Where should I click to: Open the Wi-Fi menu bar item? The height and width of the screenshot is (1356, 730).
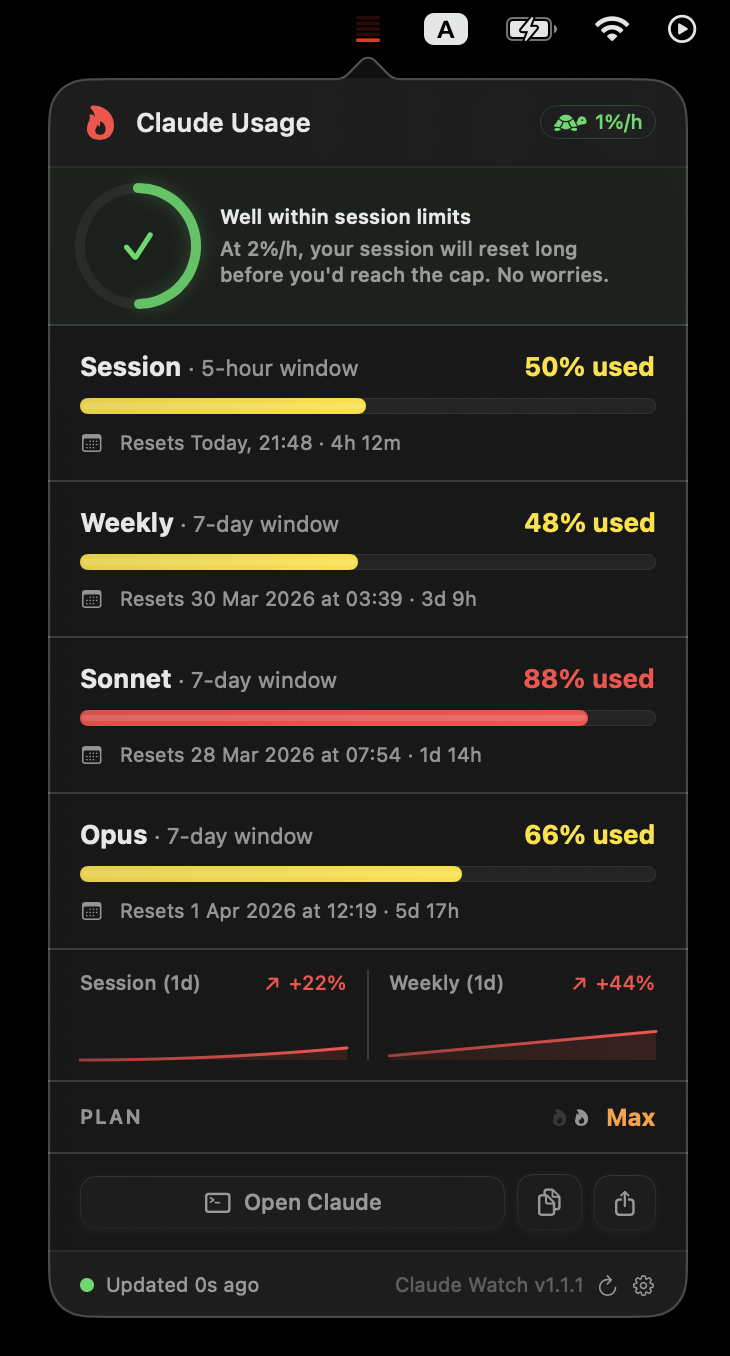(611, 30)
